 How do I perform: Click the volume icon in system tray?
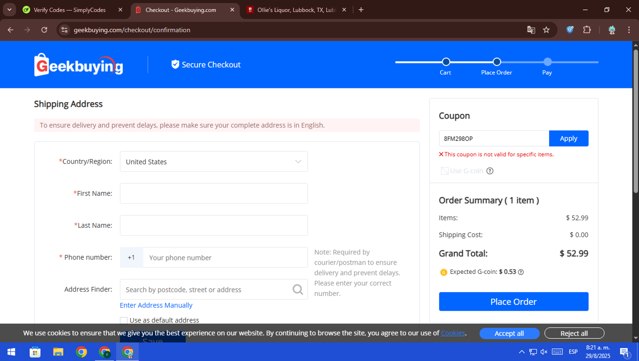[544, 352]
